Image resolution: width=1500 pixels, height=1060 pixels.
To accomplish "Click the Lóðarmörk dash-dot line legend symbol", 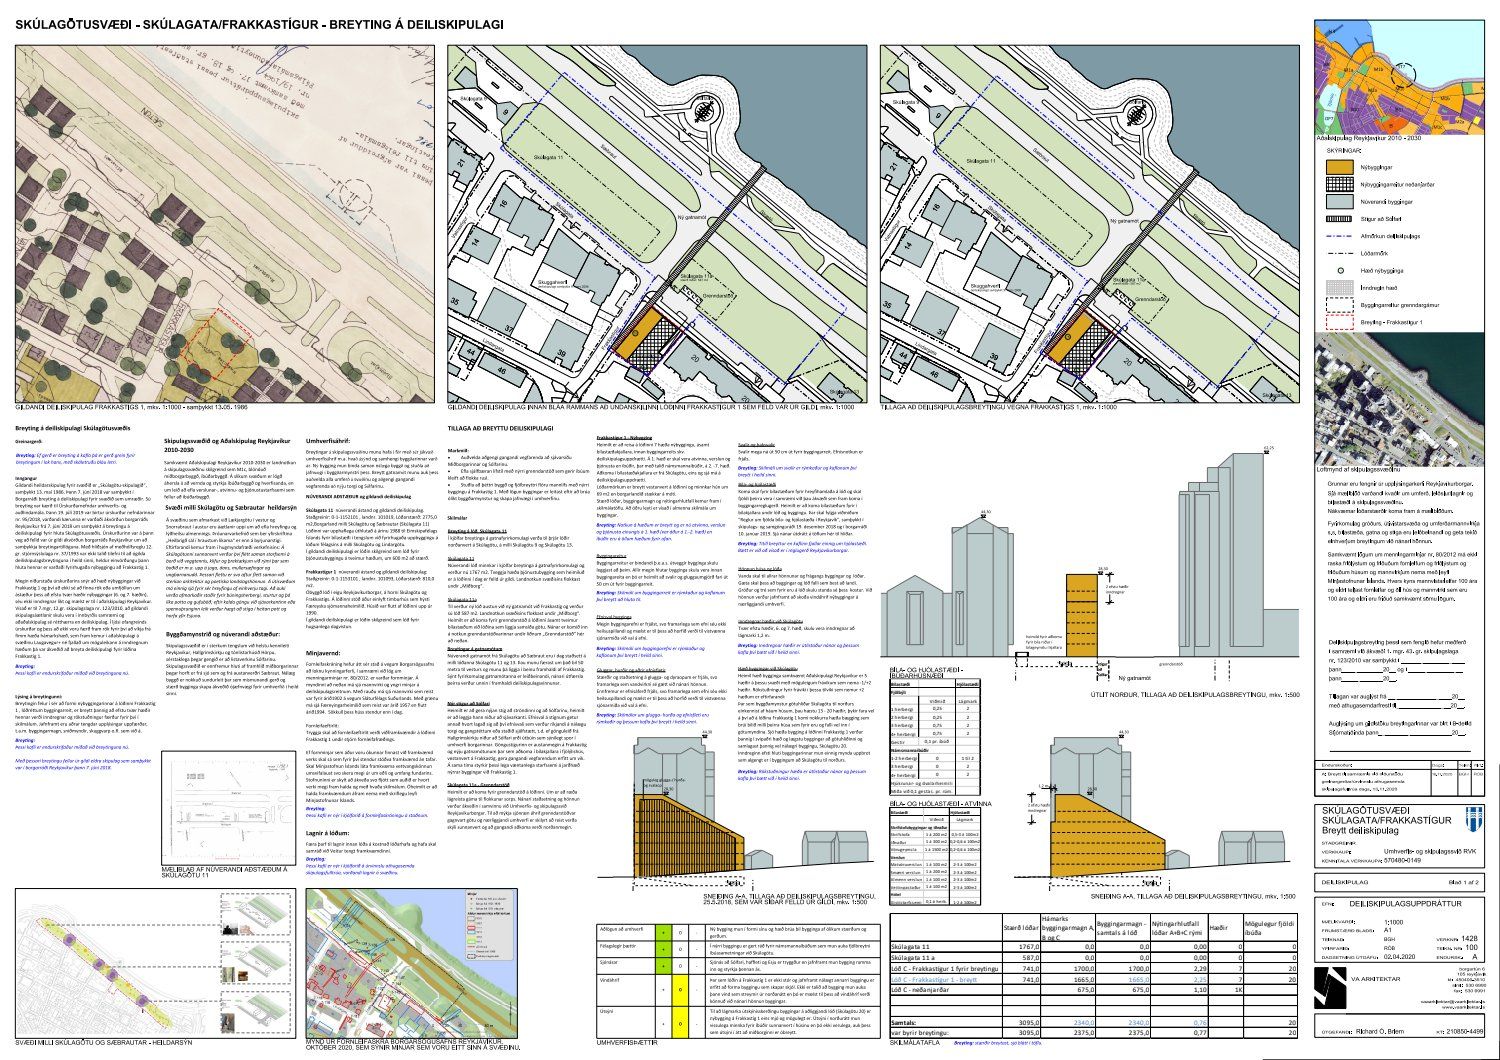I will pos(1339,253).
